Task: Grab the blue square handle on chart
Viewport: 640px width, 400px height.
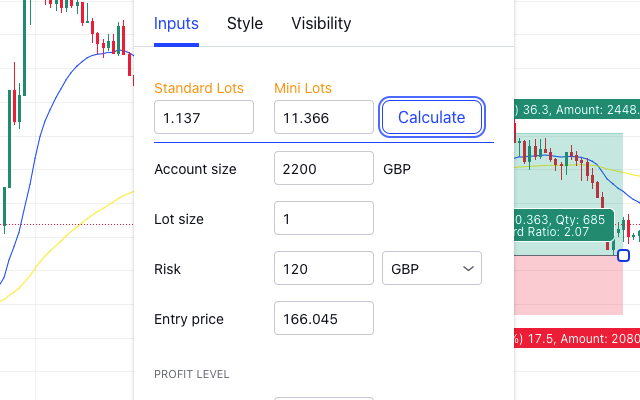Action: click(x=623, y=255)
